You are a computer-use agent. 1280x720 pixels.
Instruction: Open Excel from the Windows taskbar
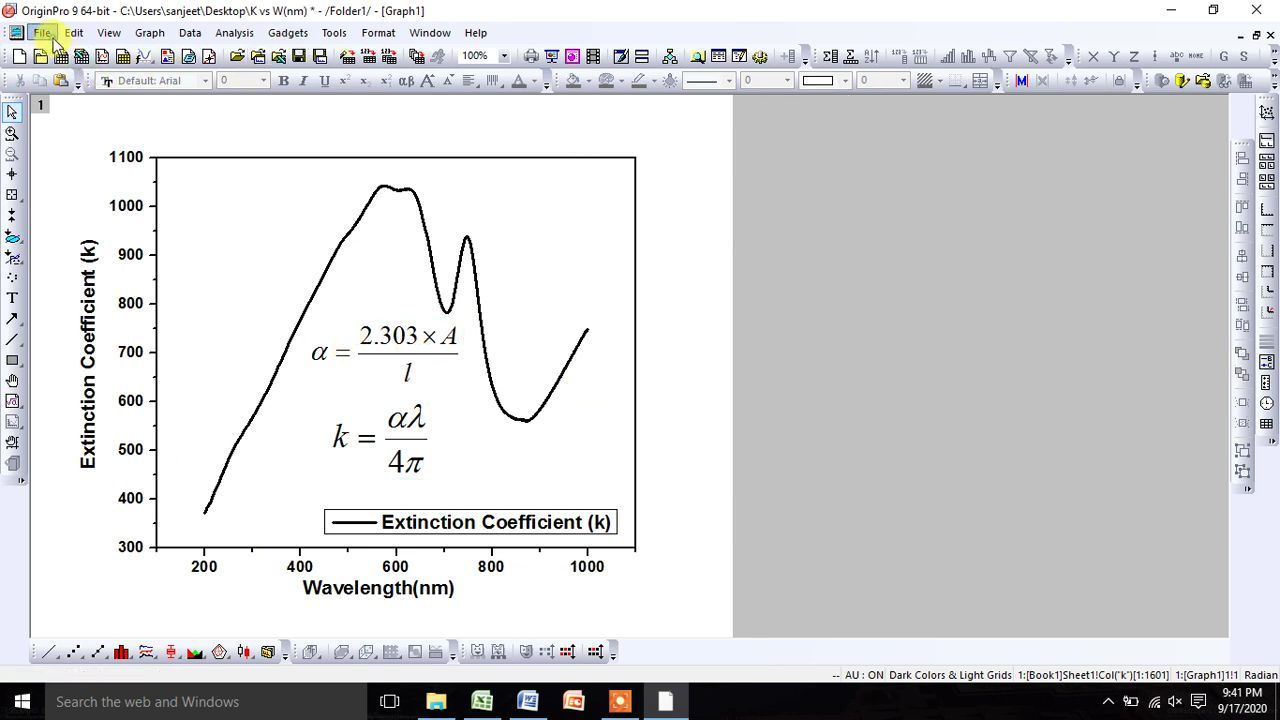tap(482, 702)
